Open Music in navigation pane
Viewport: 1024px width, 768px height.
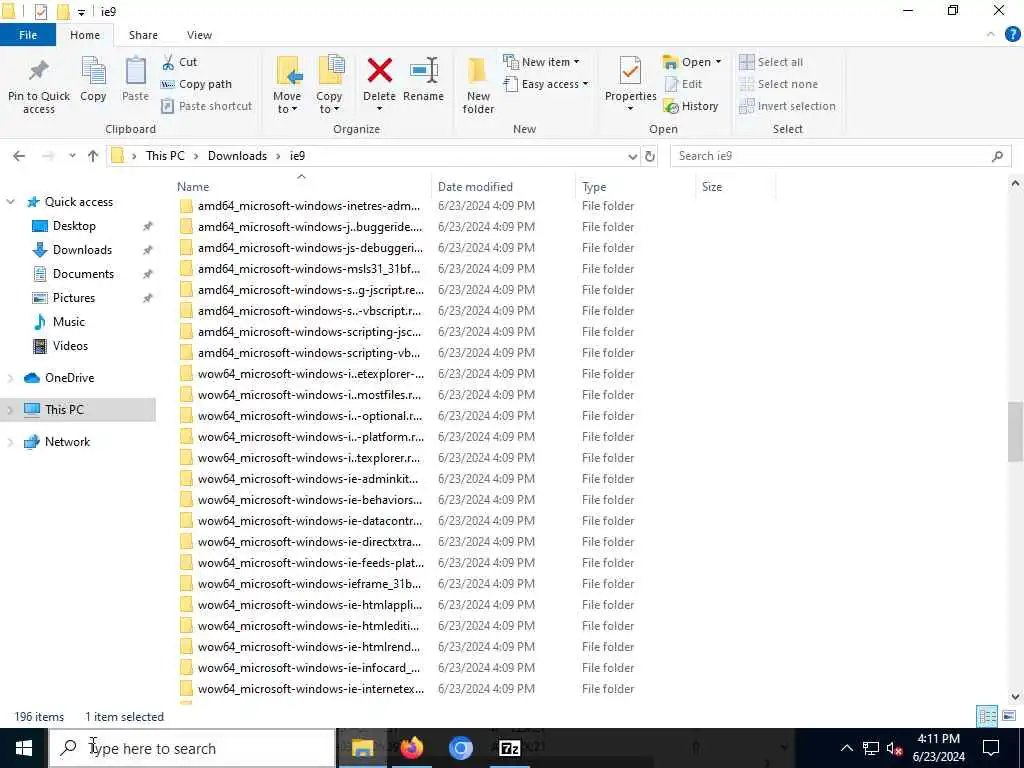click(x=69, y=322)
